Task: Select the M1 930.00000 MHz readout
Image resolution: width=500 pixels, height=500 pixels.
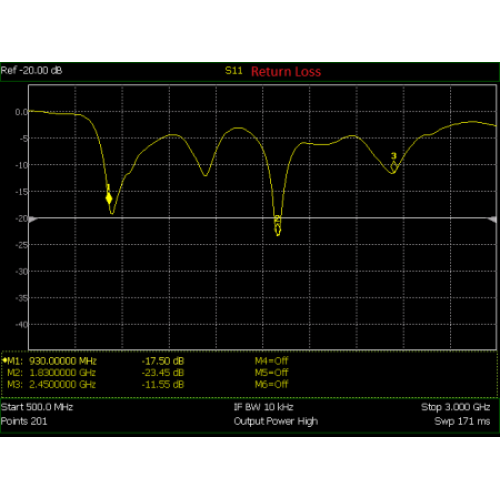Action: click(x=52, y=361)
